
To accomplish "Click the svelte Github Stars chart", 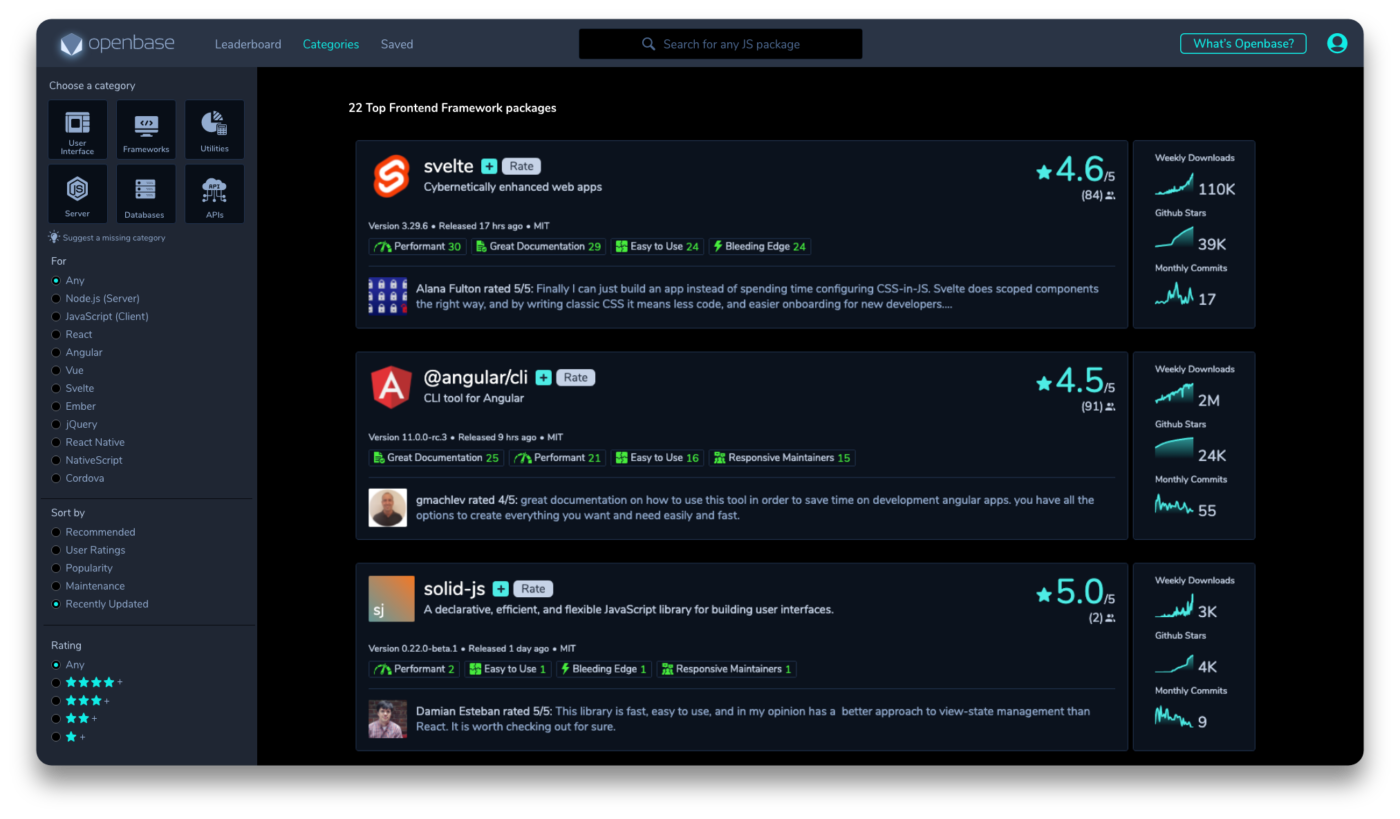I will [1174, 238].
